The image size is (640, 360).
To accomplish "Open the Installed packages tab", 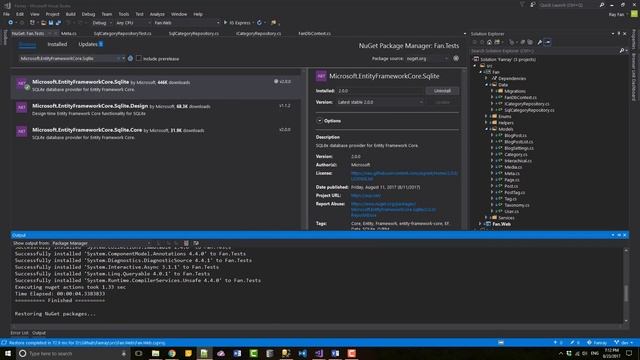I will [57, 44].
